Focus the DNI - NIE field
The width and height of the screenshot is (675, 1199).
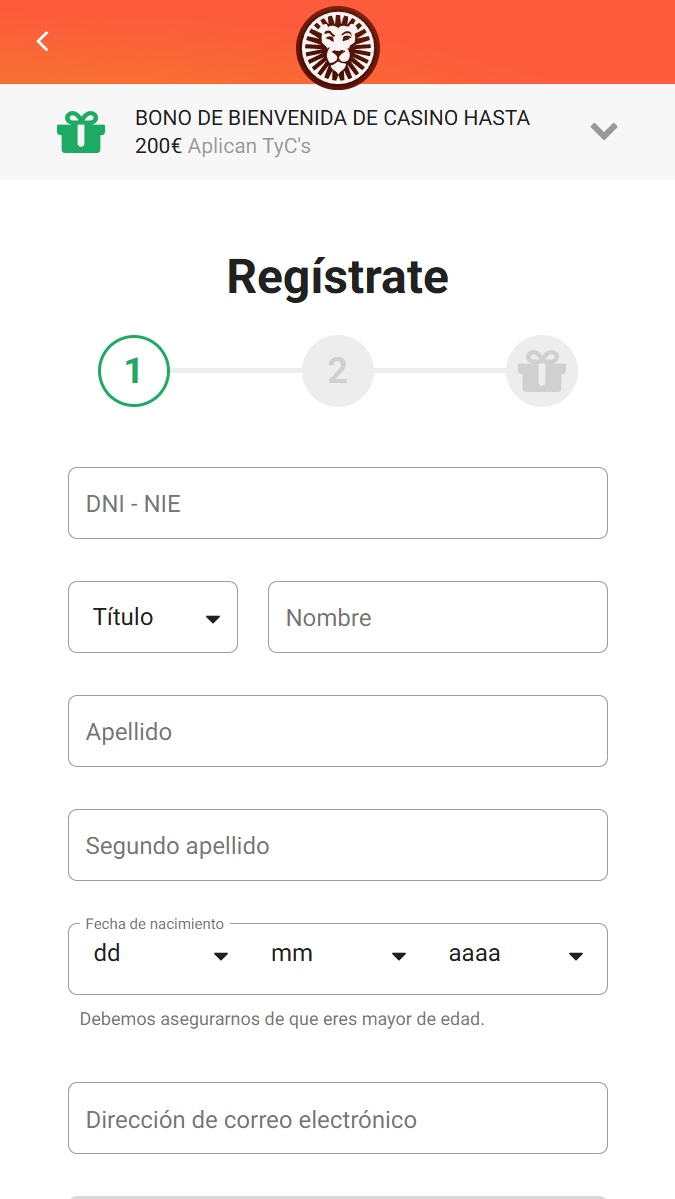point(338,503)
